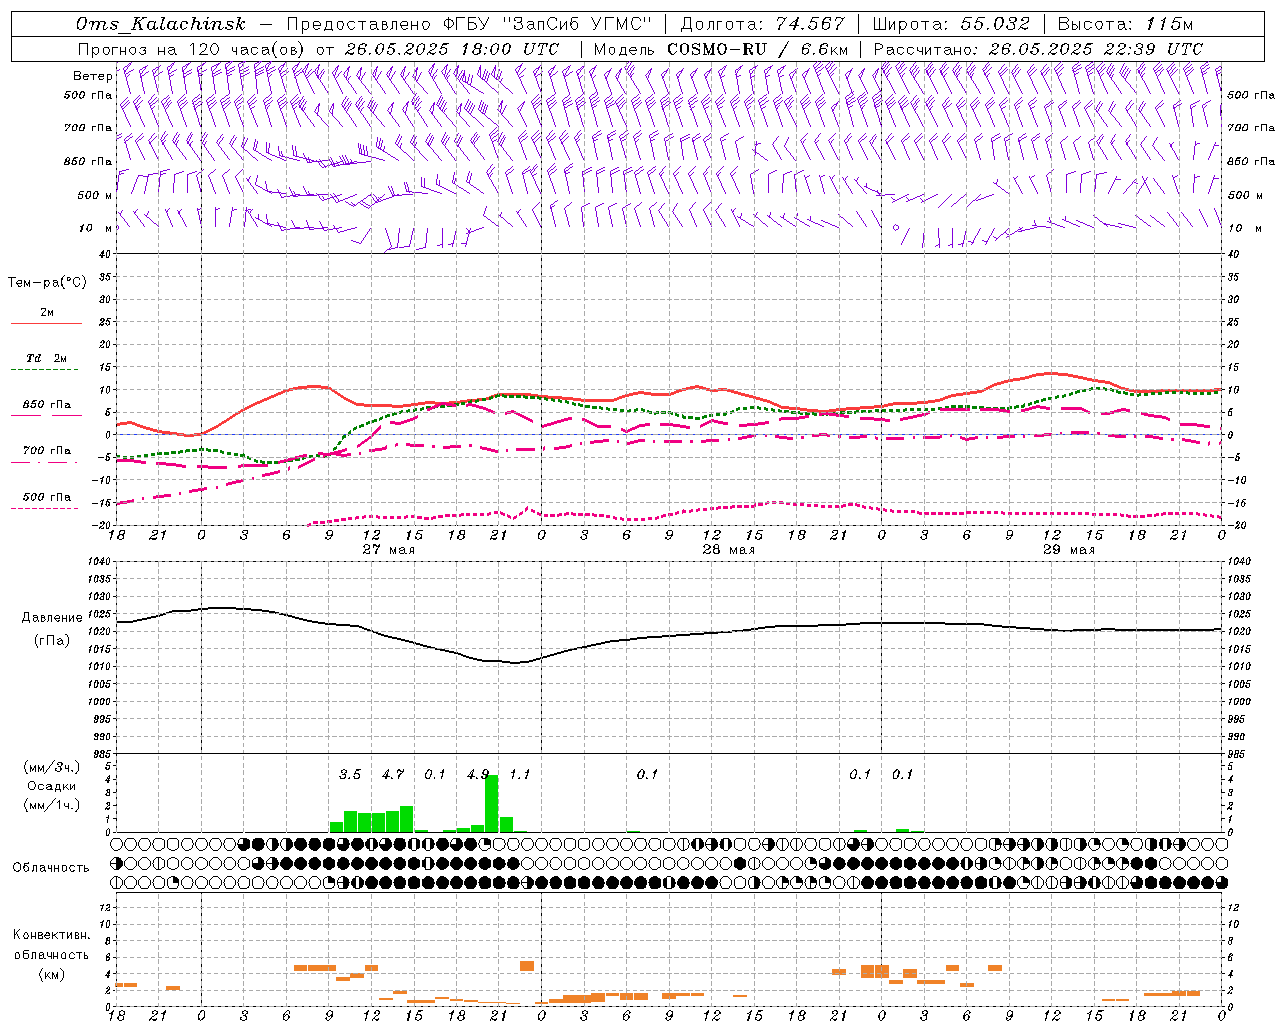Select the Тем-ра(°C) axis label

point(47,283)
